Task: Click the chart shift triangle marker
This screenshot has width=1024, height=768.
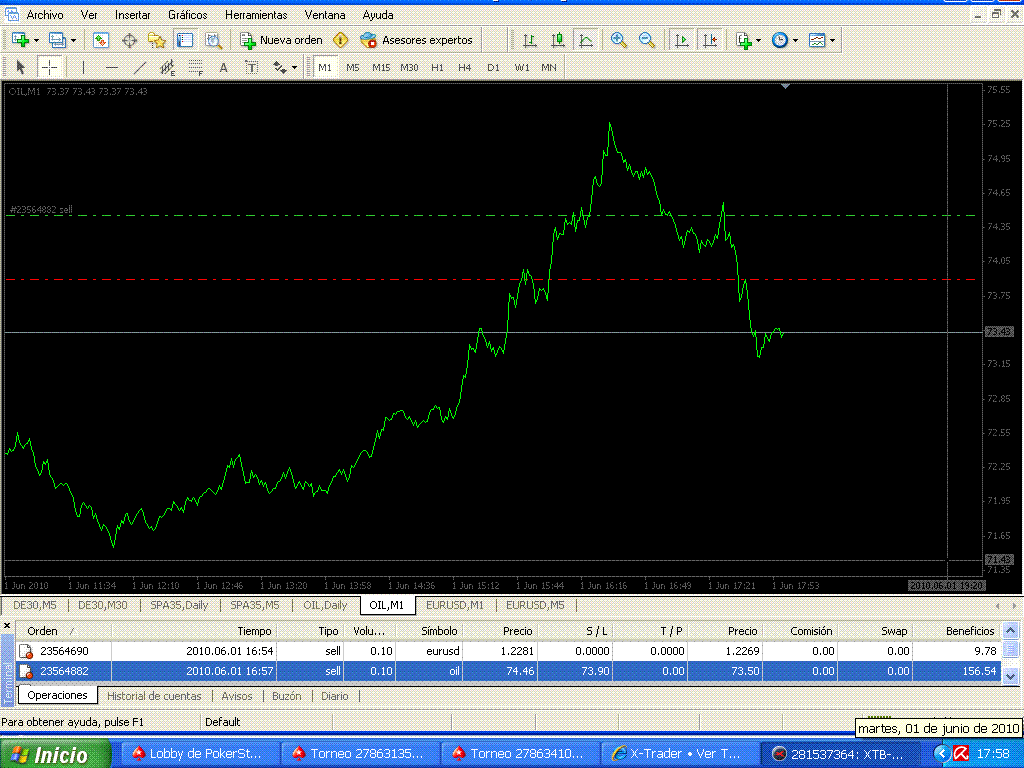Action: coord(786,86)
